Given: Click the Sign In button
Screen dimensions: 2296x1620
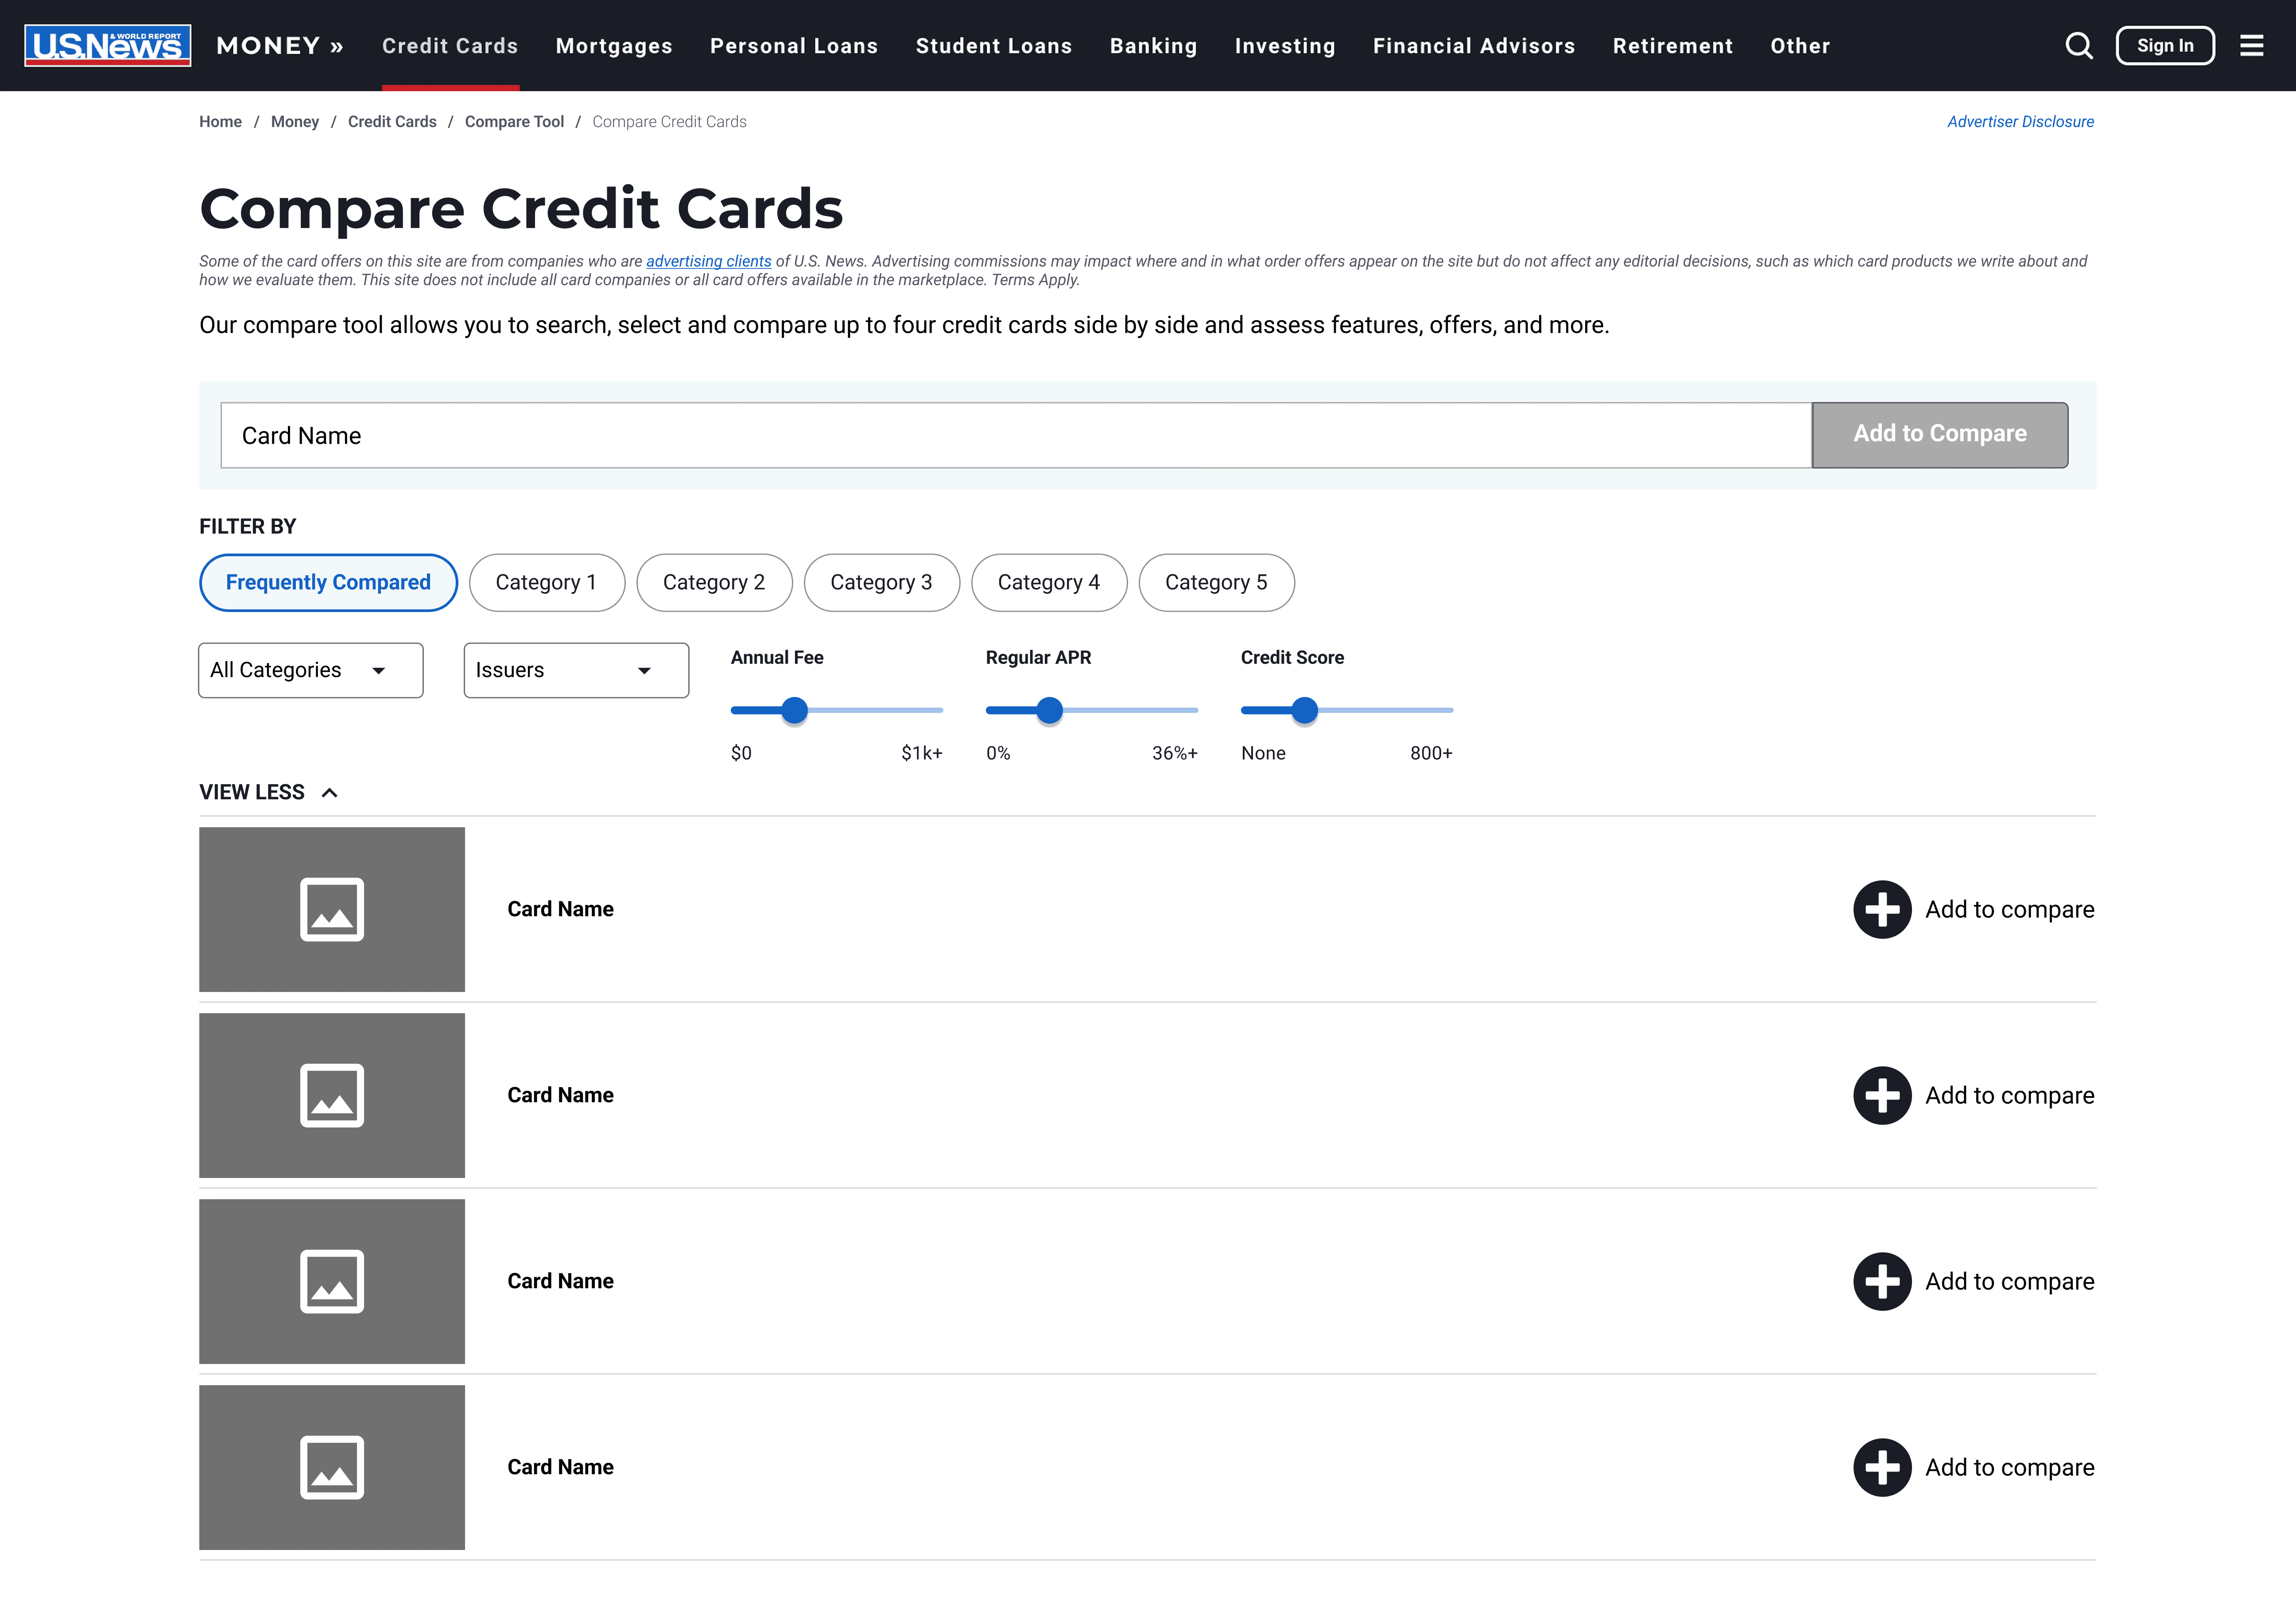Looking at the screenshot, I should point(2164,46).
